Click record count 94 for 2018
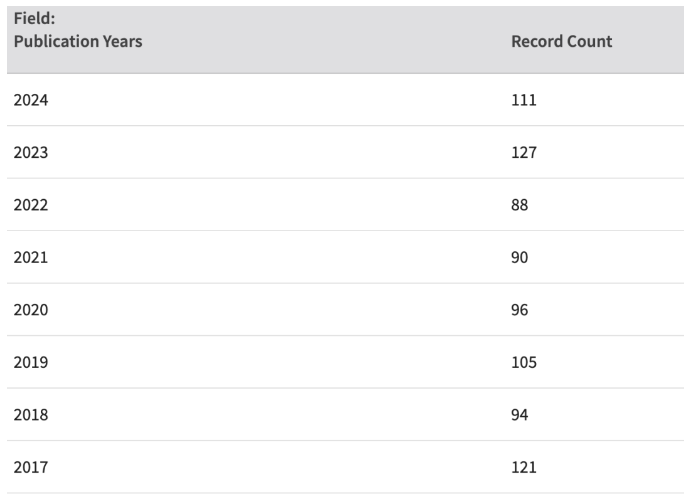 519,415
